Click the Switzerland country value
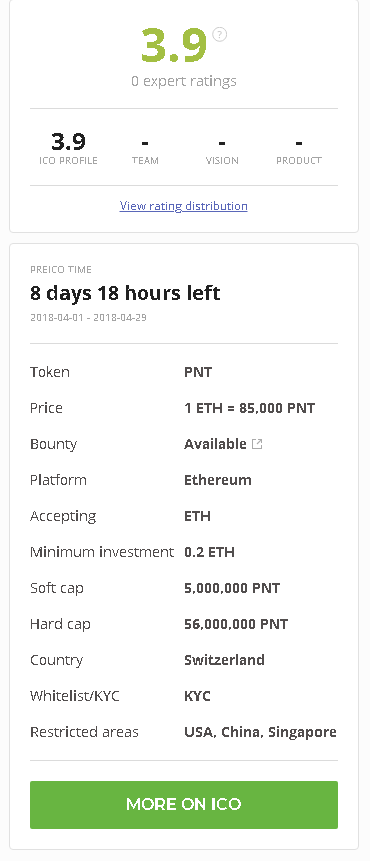 tap(225, 660)
